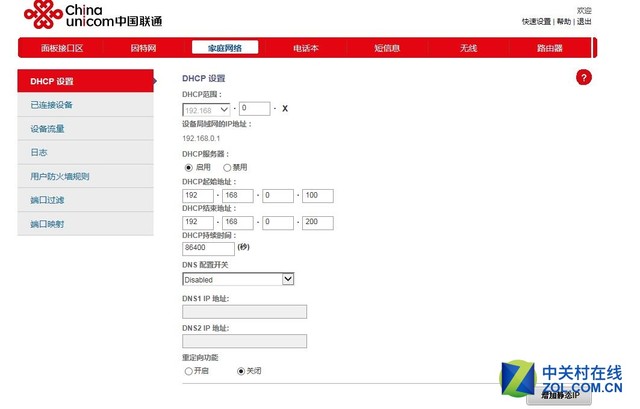Open 端口映射 in the sidebar
This screenshot has width=640, height=409.
point(85,224)
